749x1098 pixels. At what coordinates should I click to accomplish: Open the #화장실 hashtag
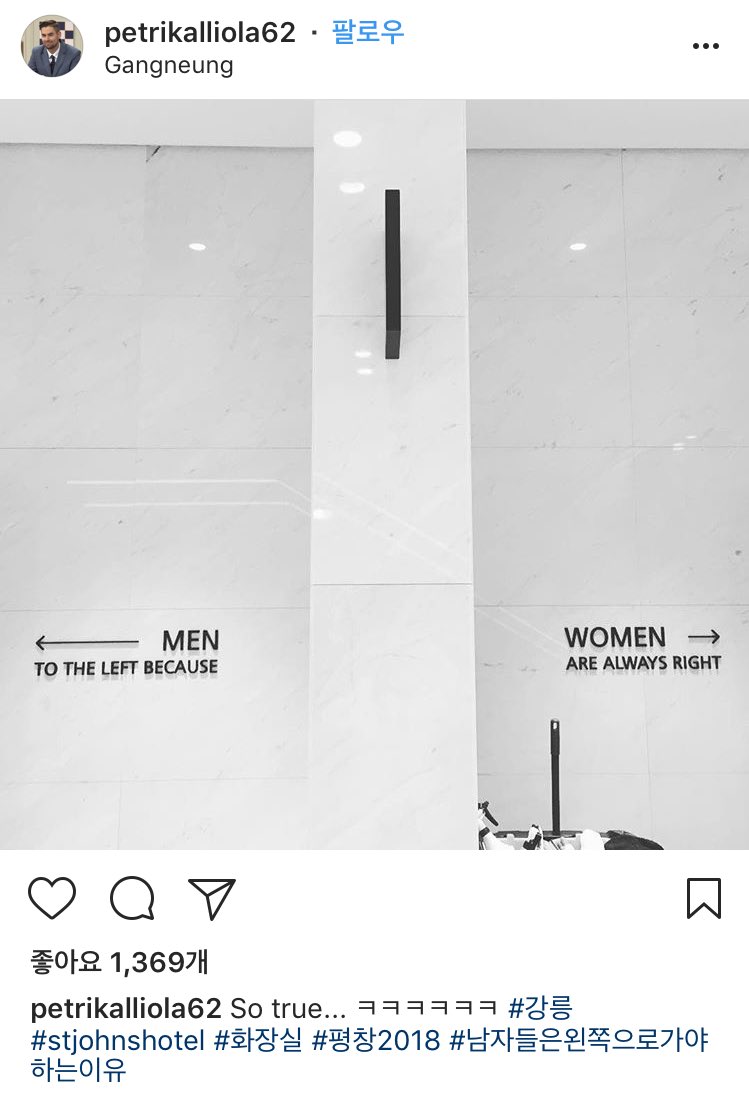point(258,1040)
